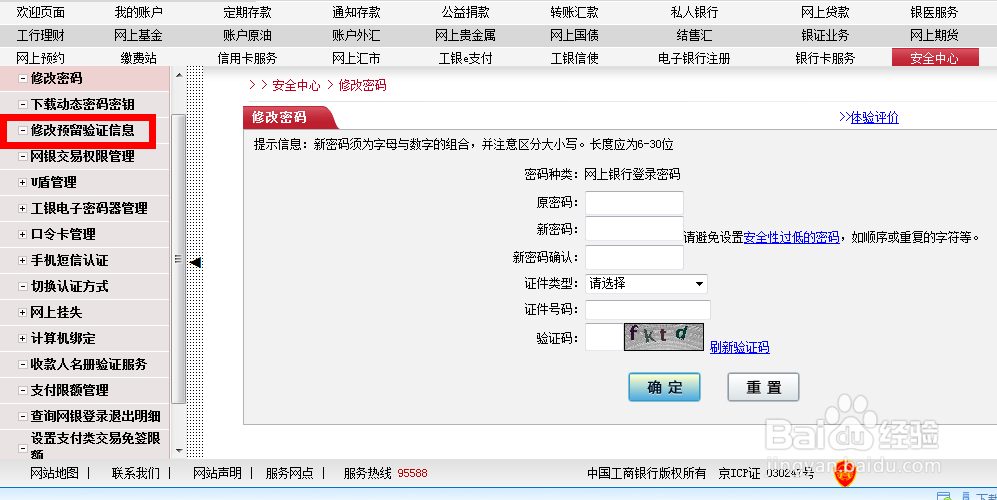Open 联系我们 footer link
The image size is (997, 500).
[x=136, y=473]
